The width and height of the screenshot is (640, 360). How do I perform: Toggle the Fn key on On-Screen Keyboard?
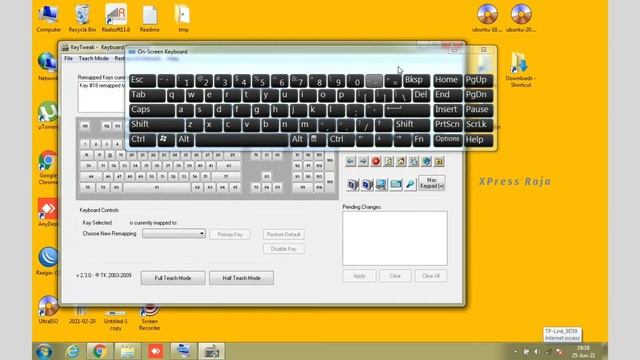click(421, 140)
